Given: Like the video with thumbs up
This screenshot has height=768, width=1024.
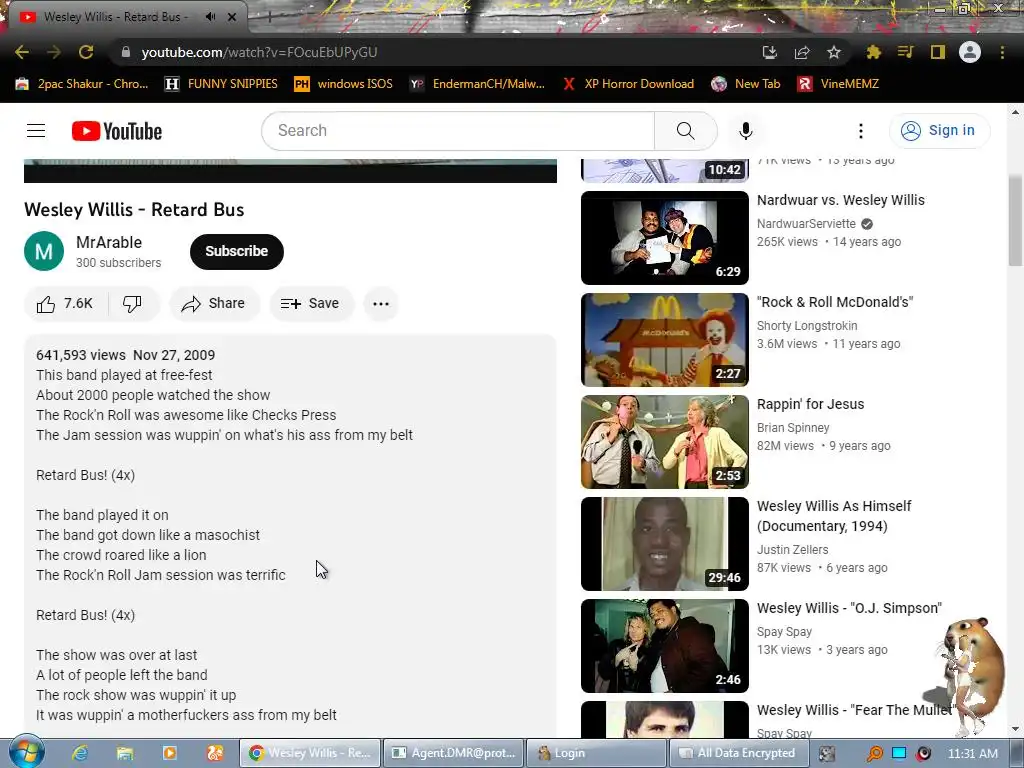Looking at the screenshot, I should coord(65,304).
